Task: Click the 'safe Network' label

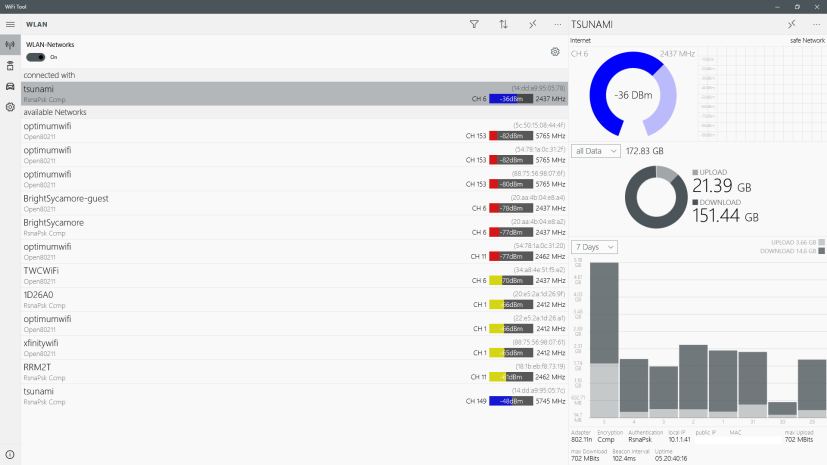Action: tap(807, 41)
